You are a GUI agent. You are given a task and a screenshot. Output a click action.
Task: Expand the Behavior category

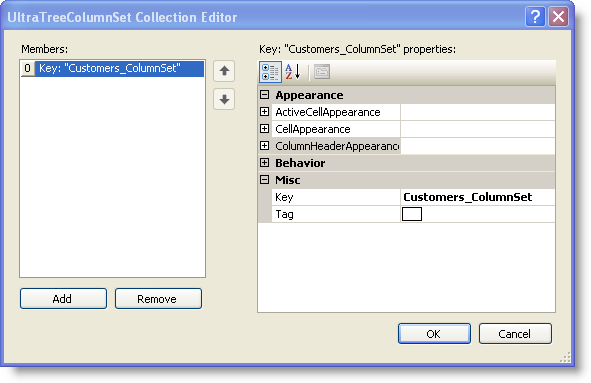point(265,162)
